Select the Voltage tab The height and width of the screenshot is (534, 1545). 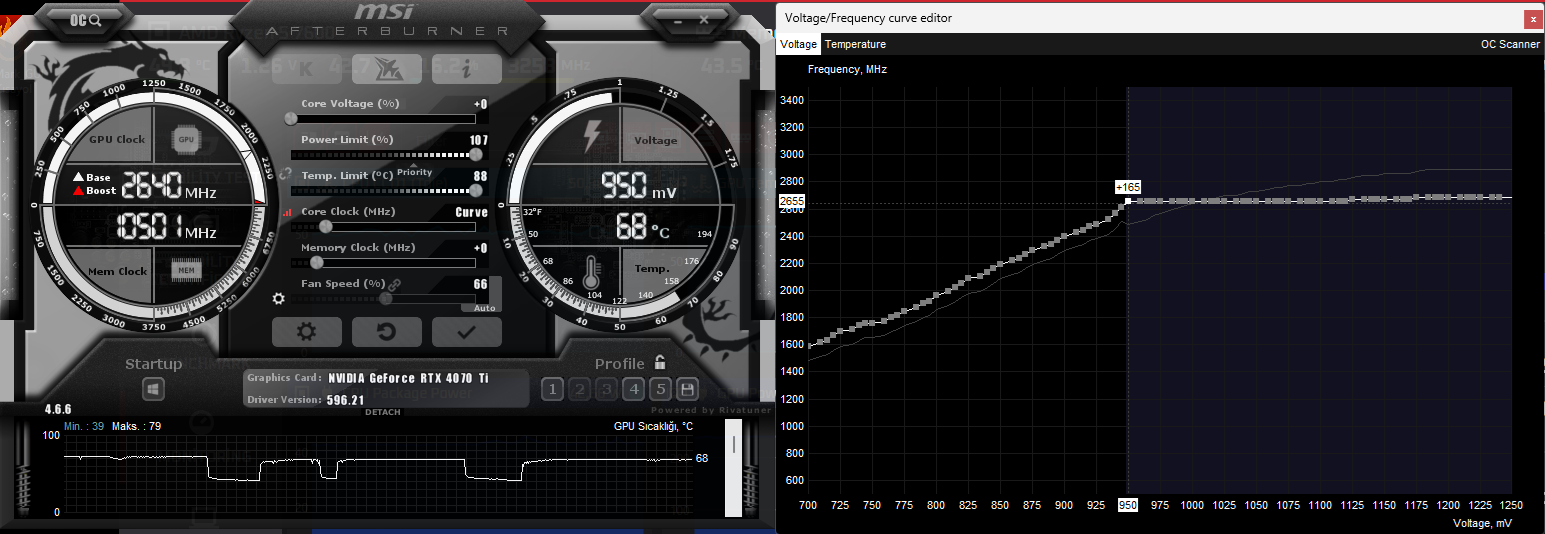coord(799,44)
